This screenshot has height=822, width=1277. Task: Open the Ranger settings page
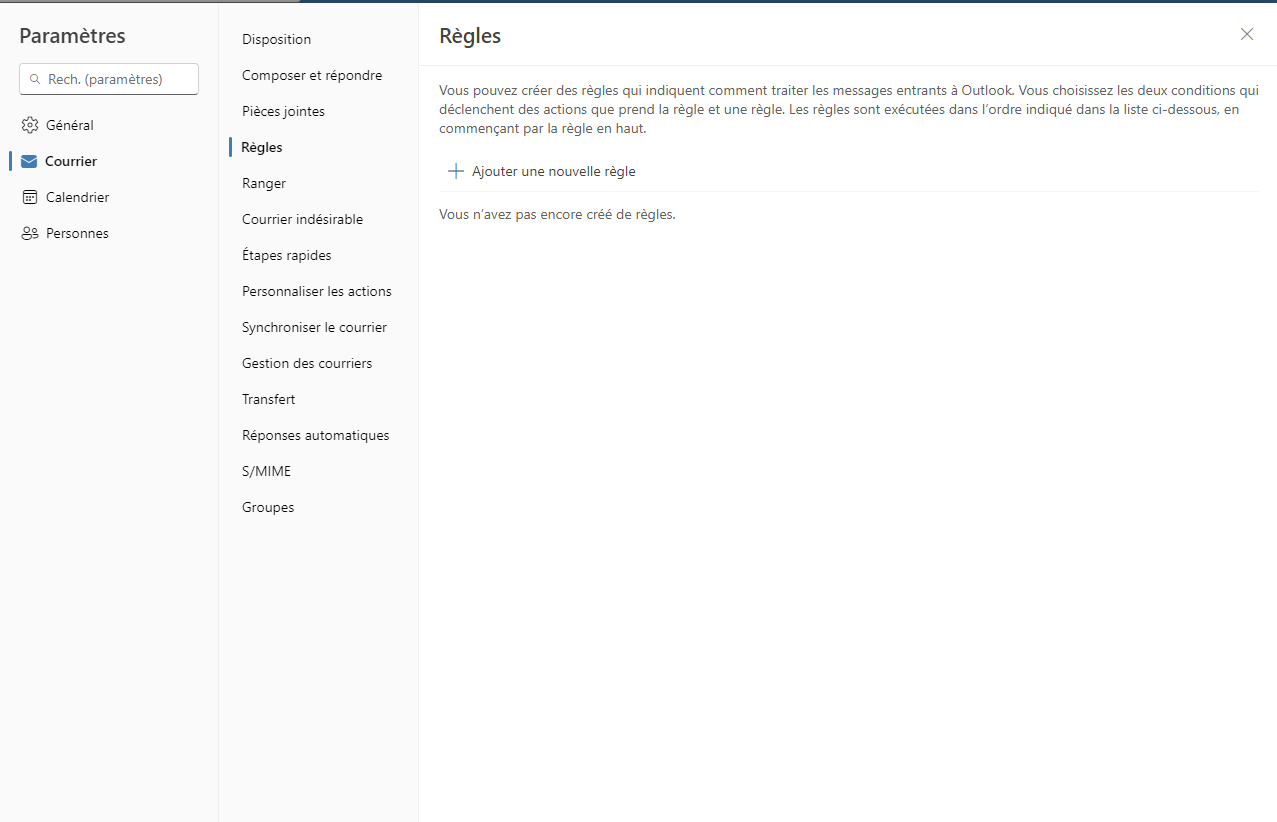[264, 183]
